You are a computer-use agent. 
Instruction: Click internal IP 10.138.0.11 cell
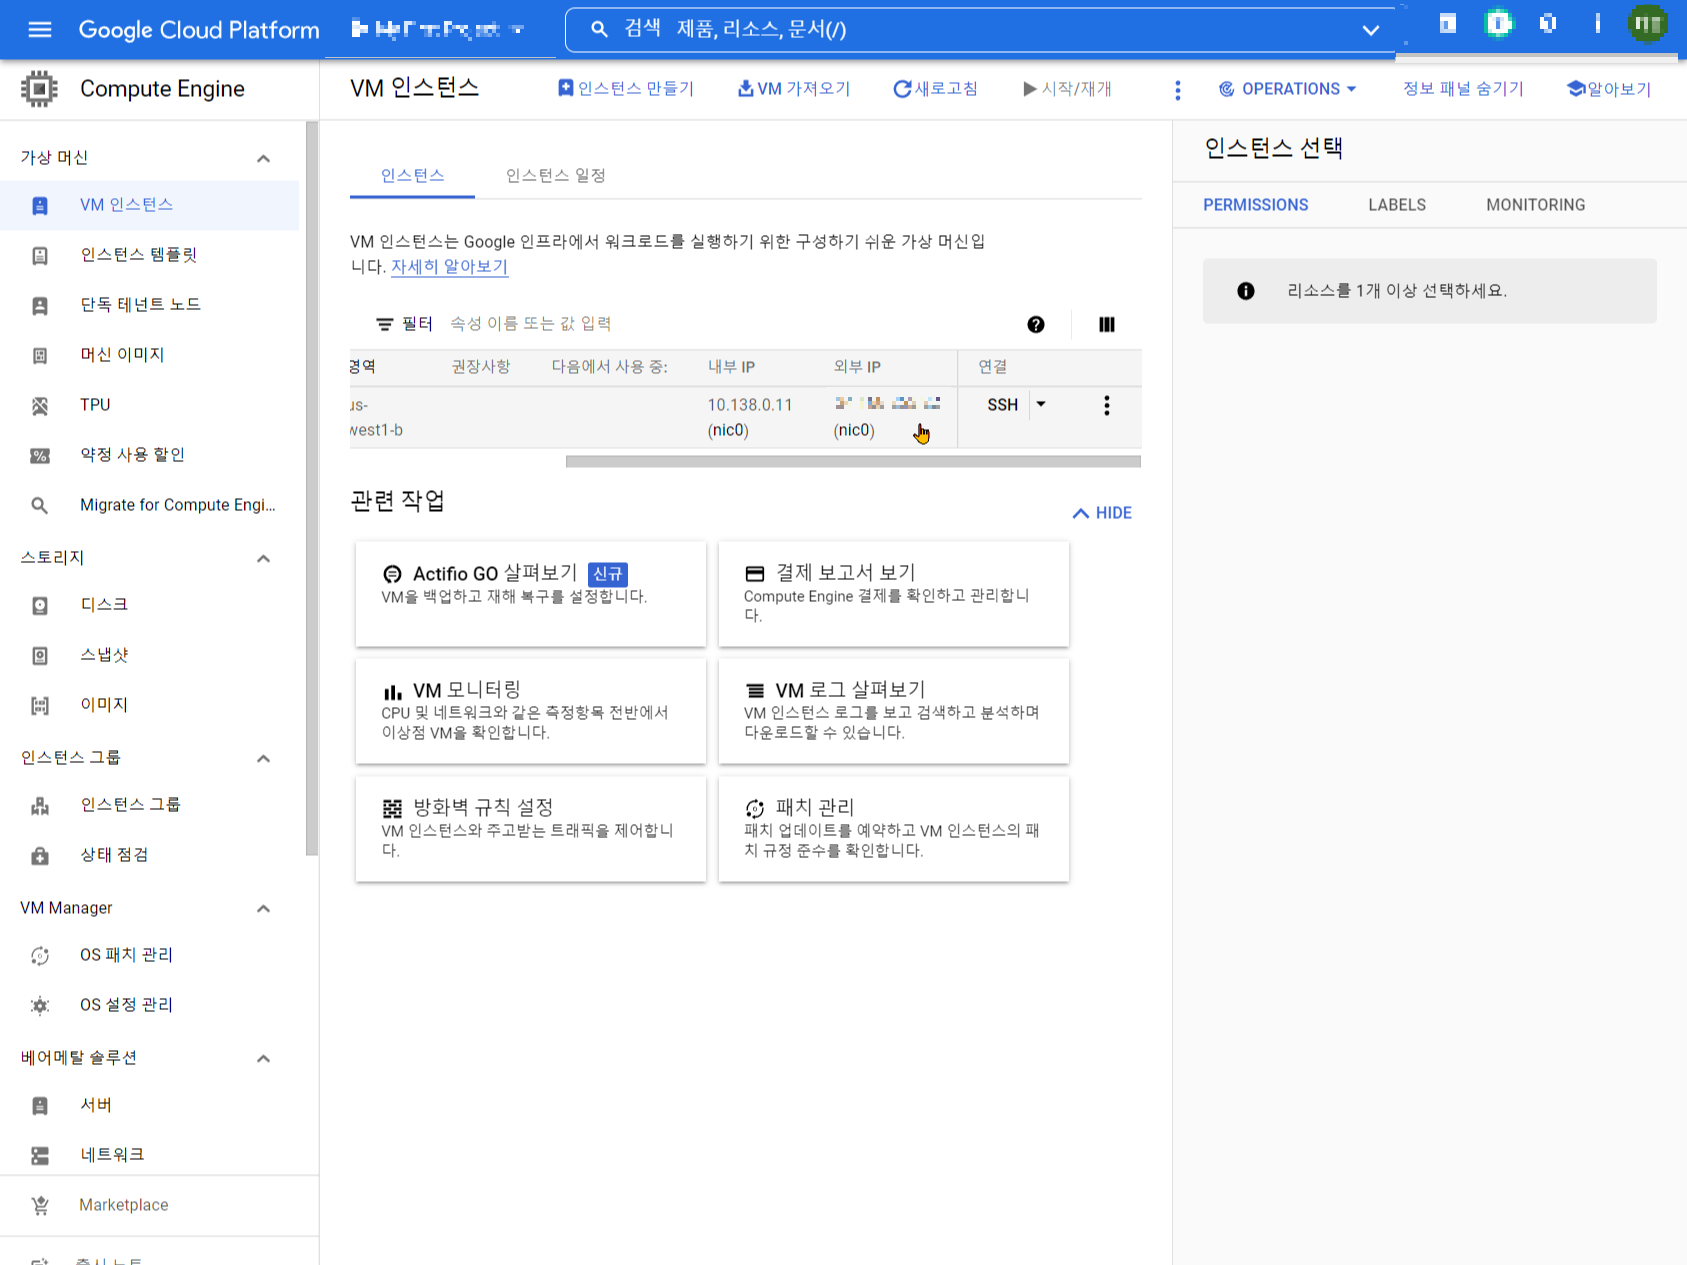coord(750,405)
